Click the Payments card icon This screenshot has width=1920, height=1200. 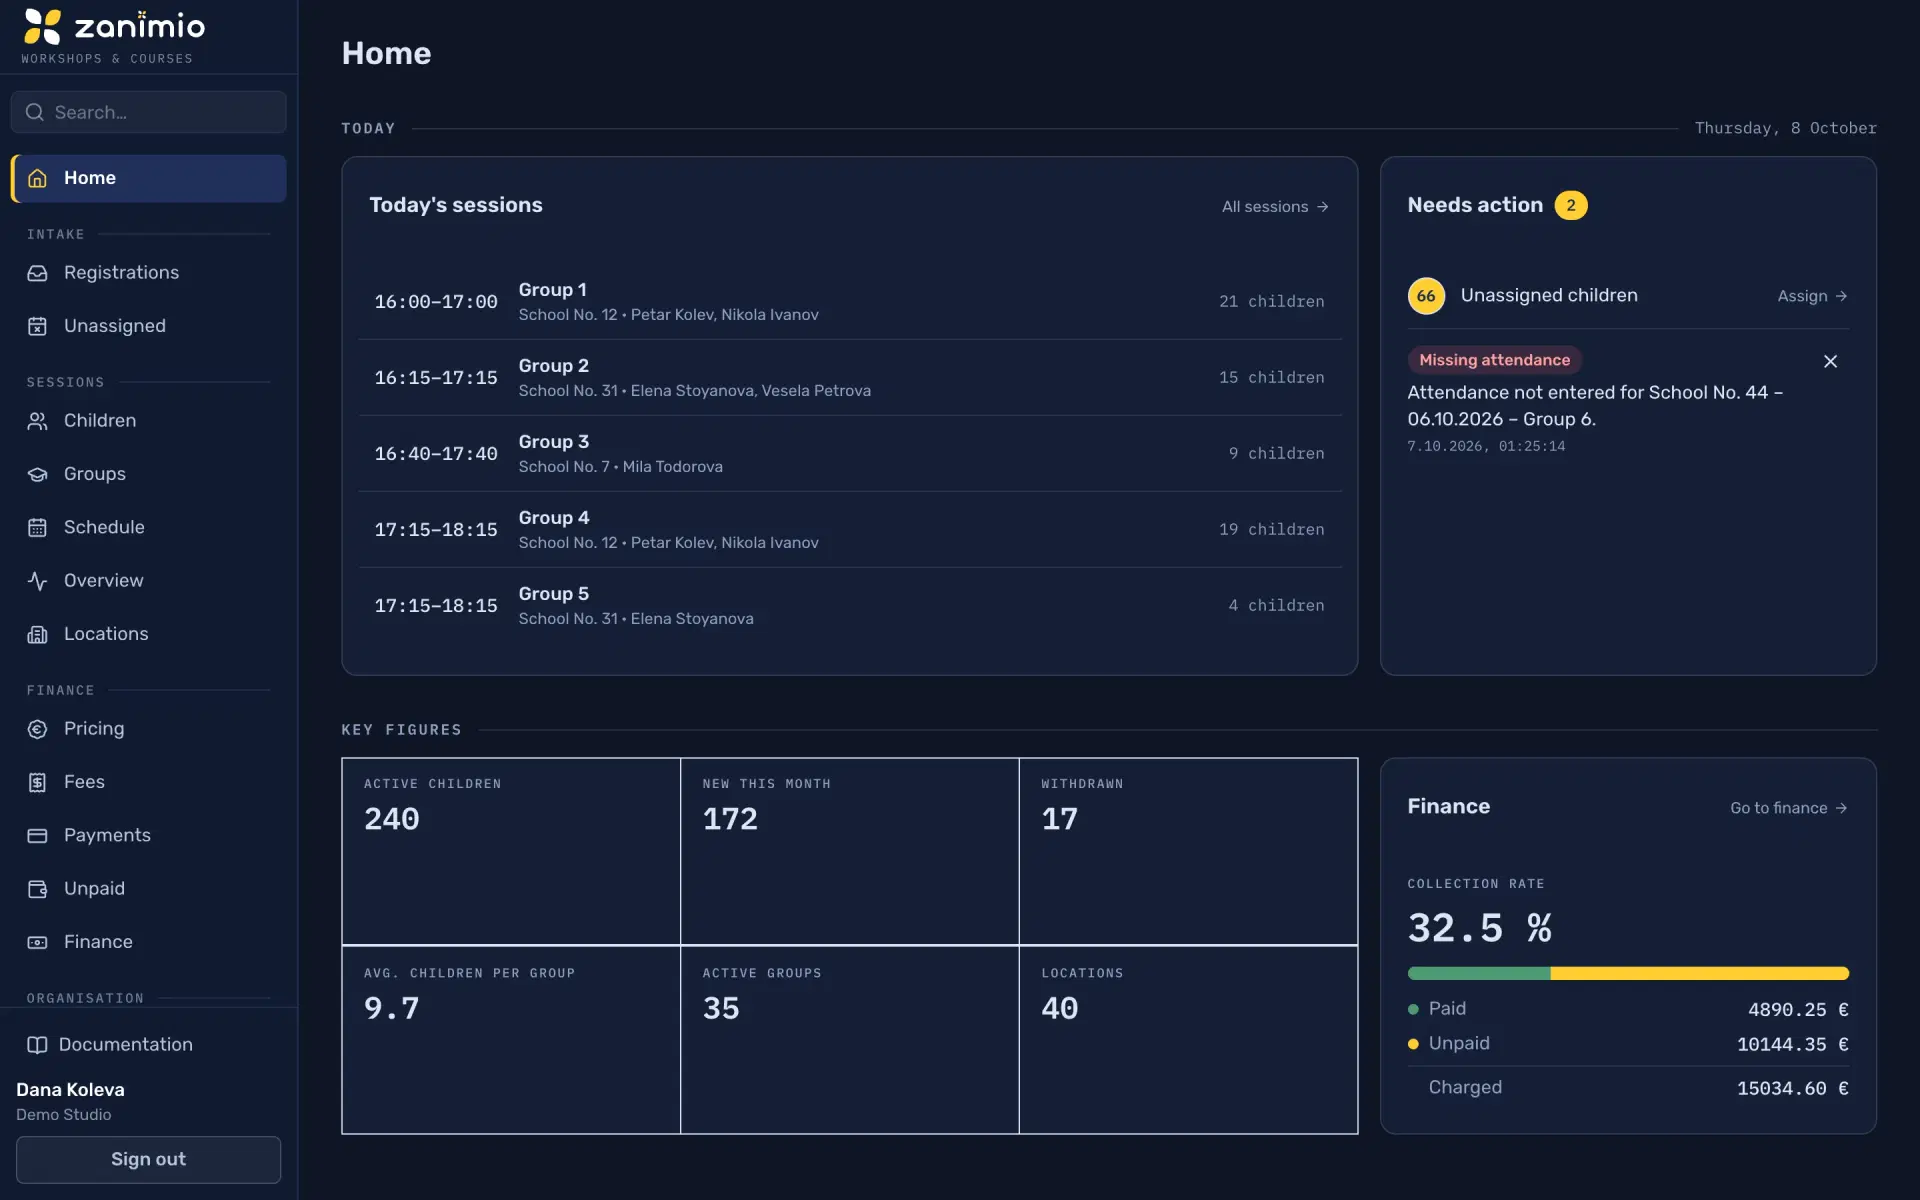(37, 835)
